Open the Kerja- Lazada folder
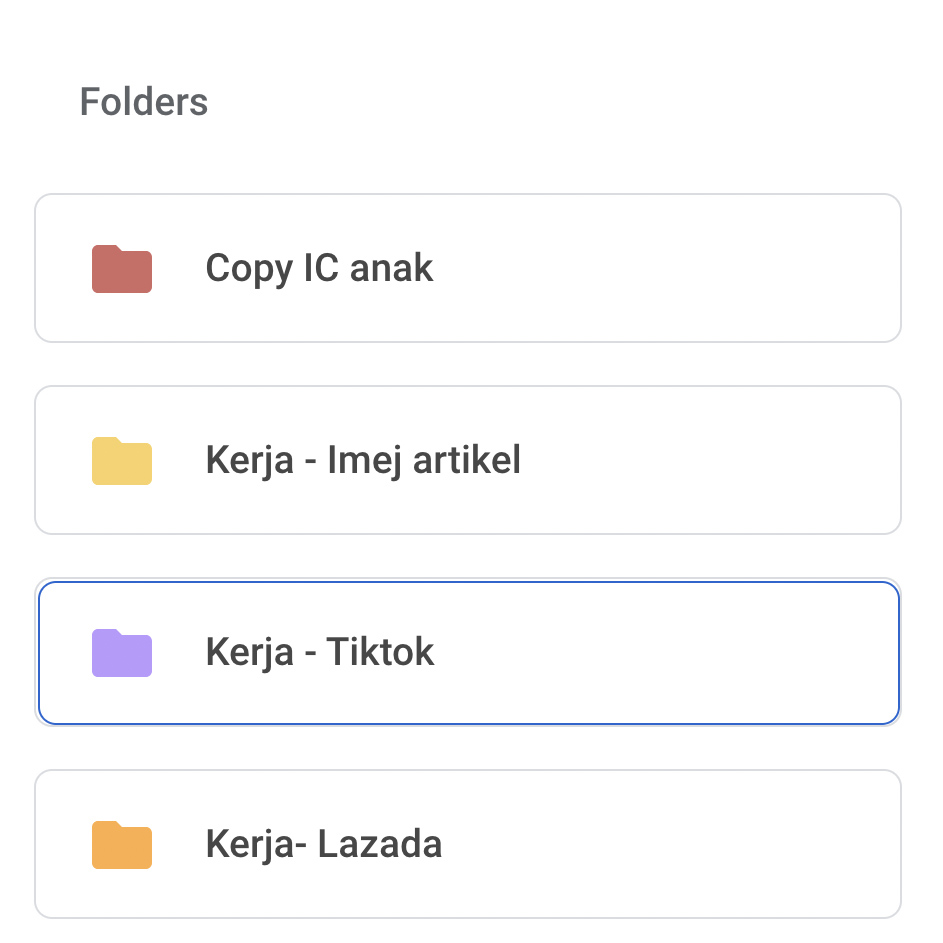The width and height of the screenshot is (943, 943). [468, 844]
